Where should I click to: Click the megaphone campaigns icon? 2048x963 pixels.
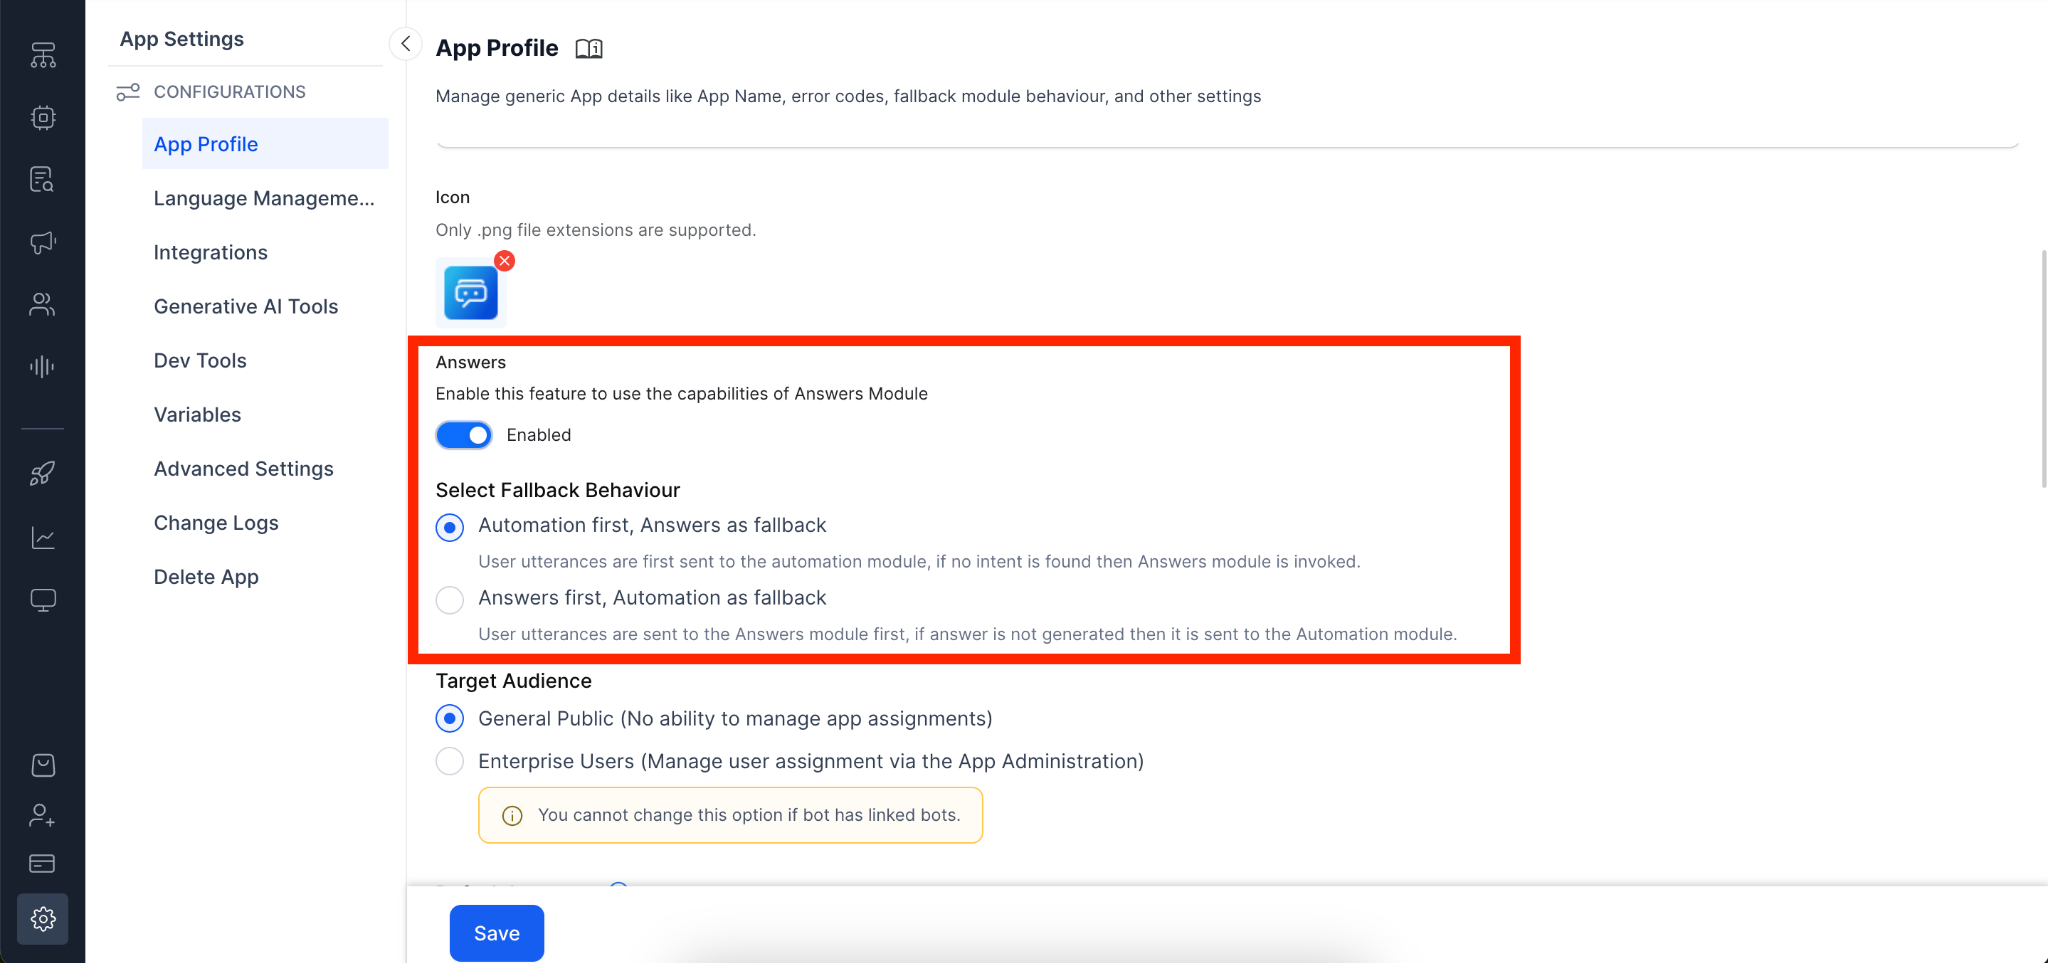tap(42, 242)
